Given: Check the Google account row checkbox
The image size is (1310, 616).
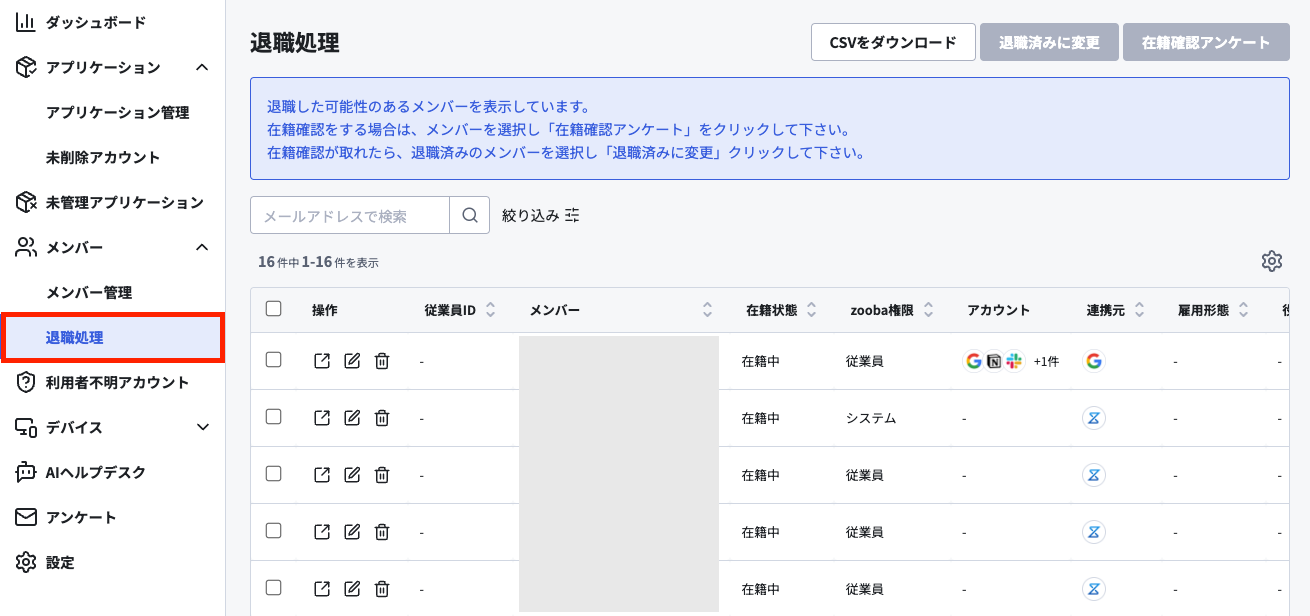Looking at the screenshot, I should click(x=273, y=360).
